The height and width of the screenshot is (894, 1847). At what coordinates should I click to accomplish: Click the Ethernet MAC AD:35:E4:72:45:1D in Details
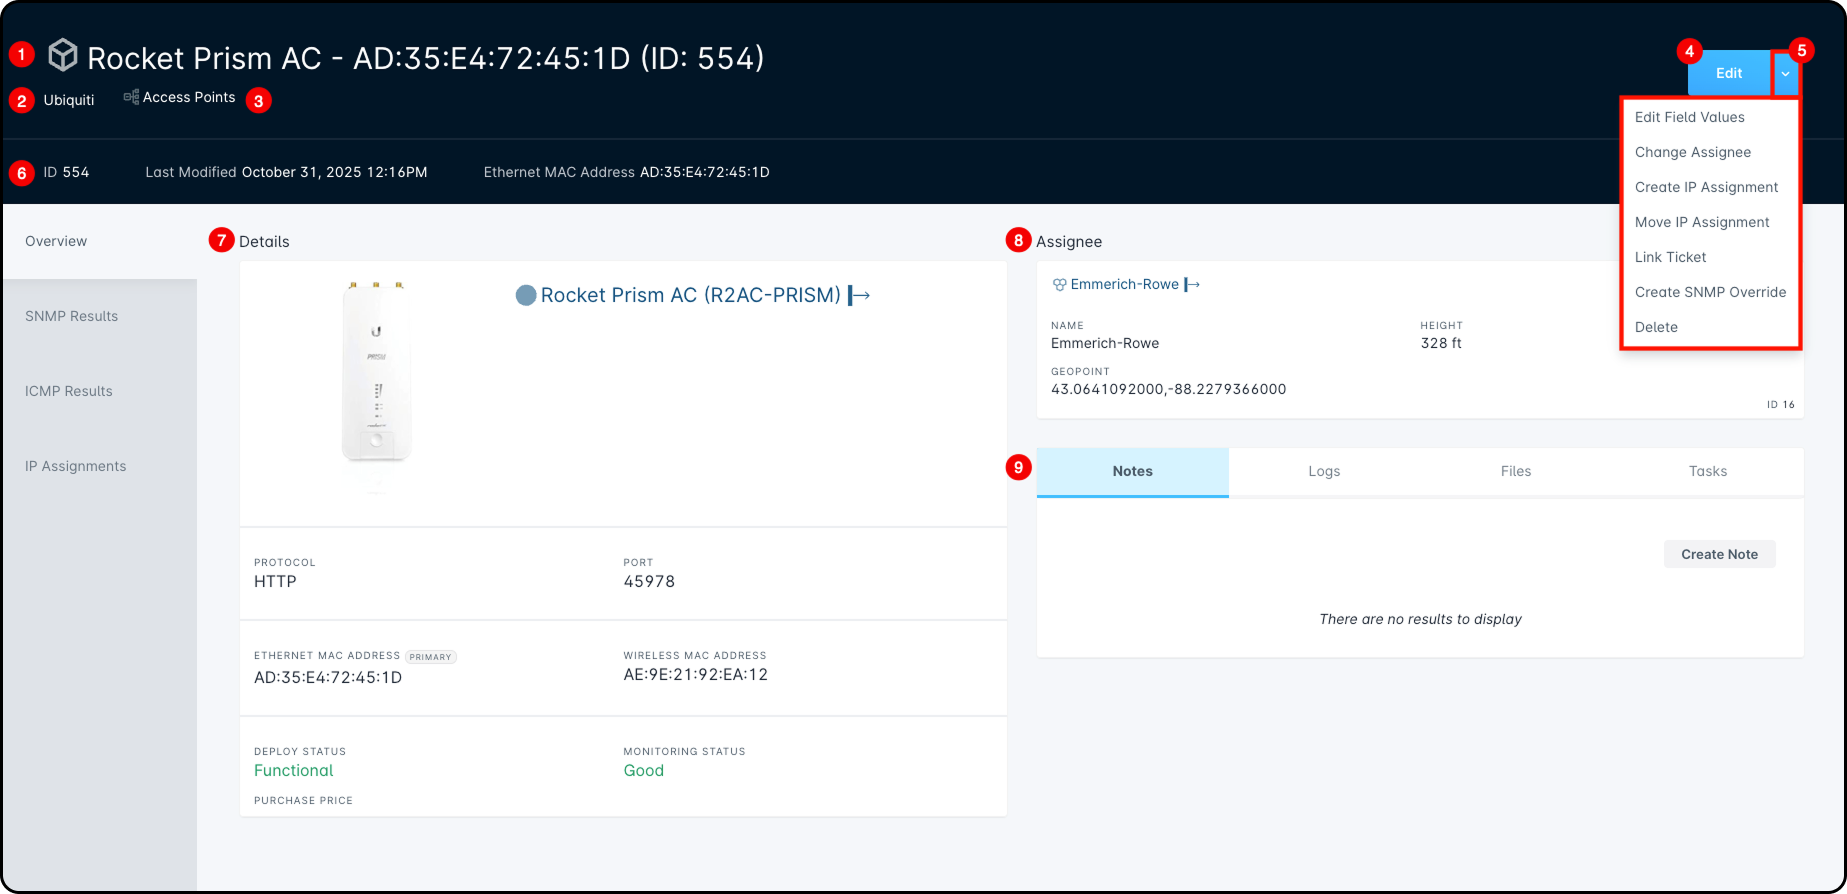pos(328,678)
